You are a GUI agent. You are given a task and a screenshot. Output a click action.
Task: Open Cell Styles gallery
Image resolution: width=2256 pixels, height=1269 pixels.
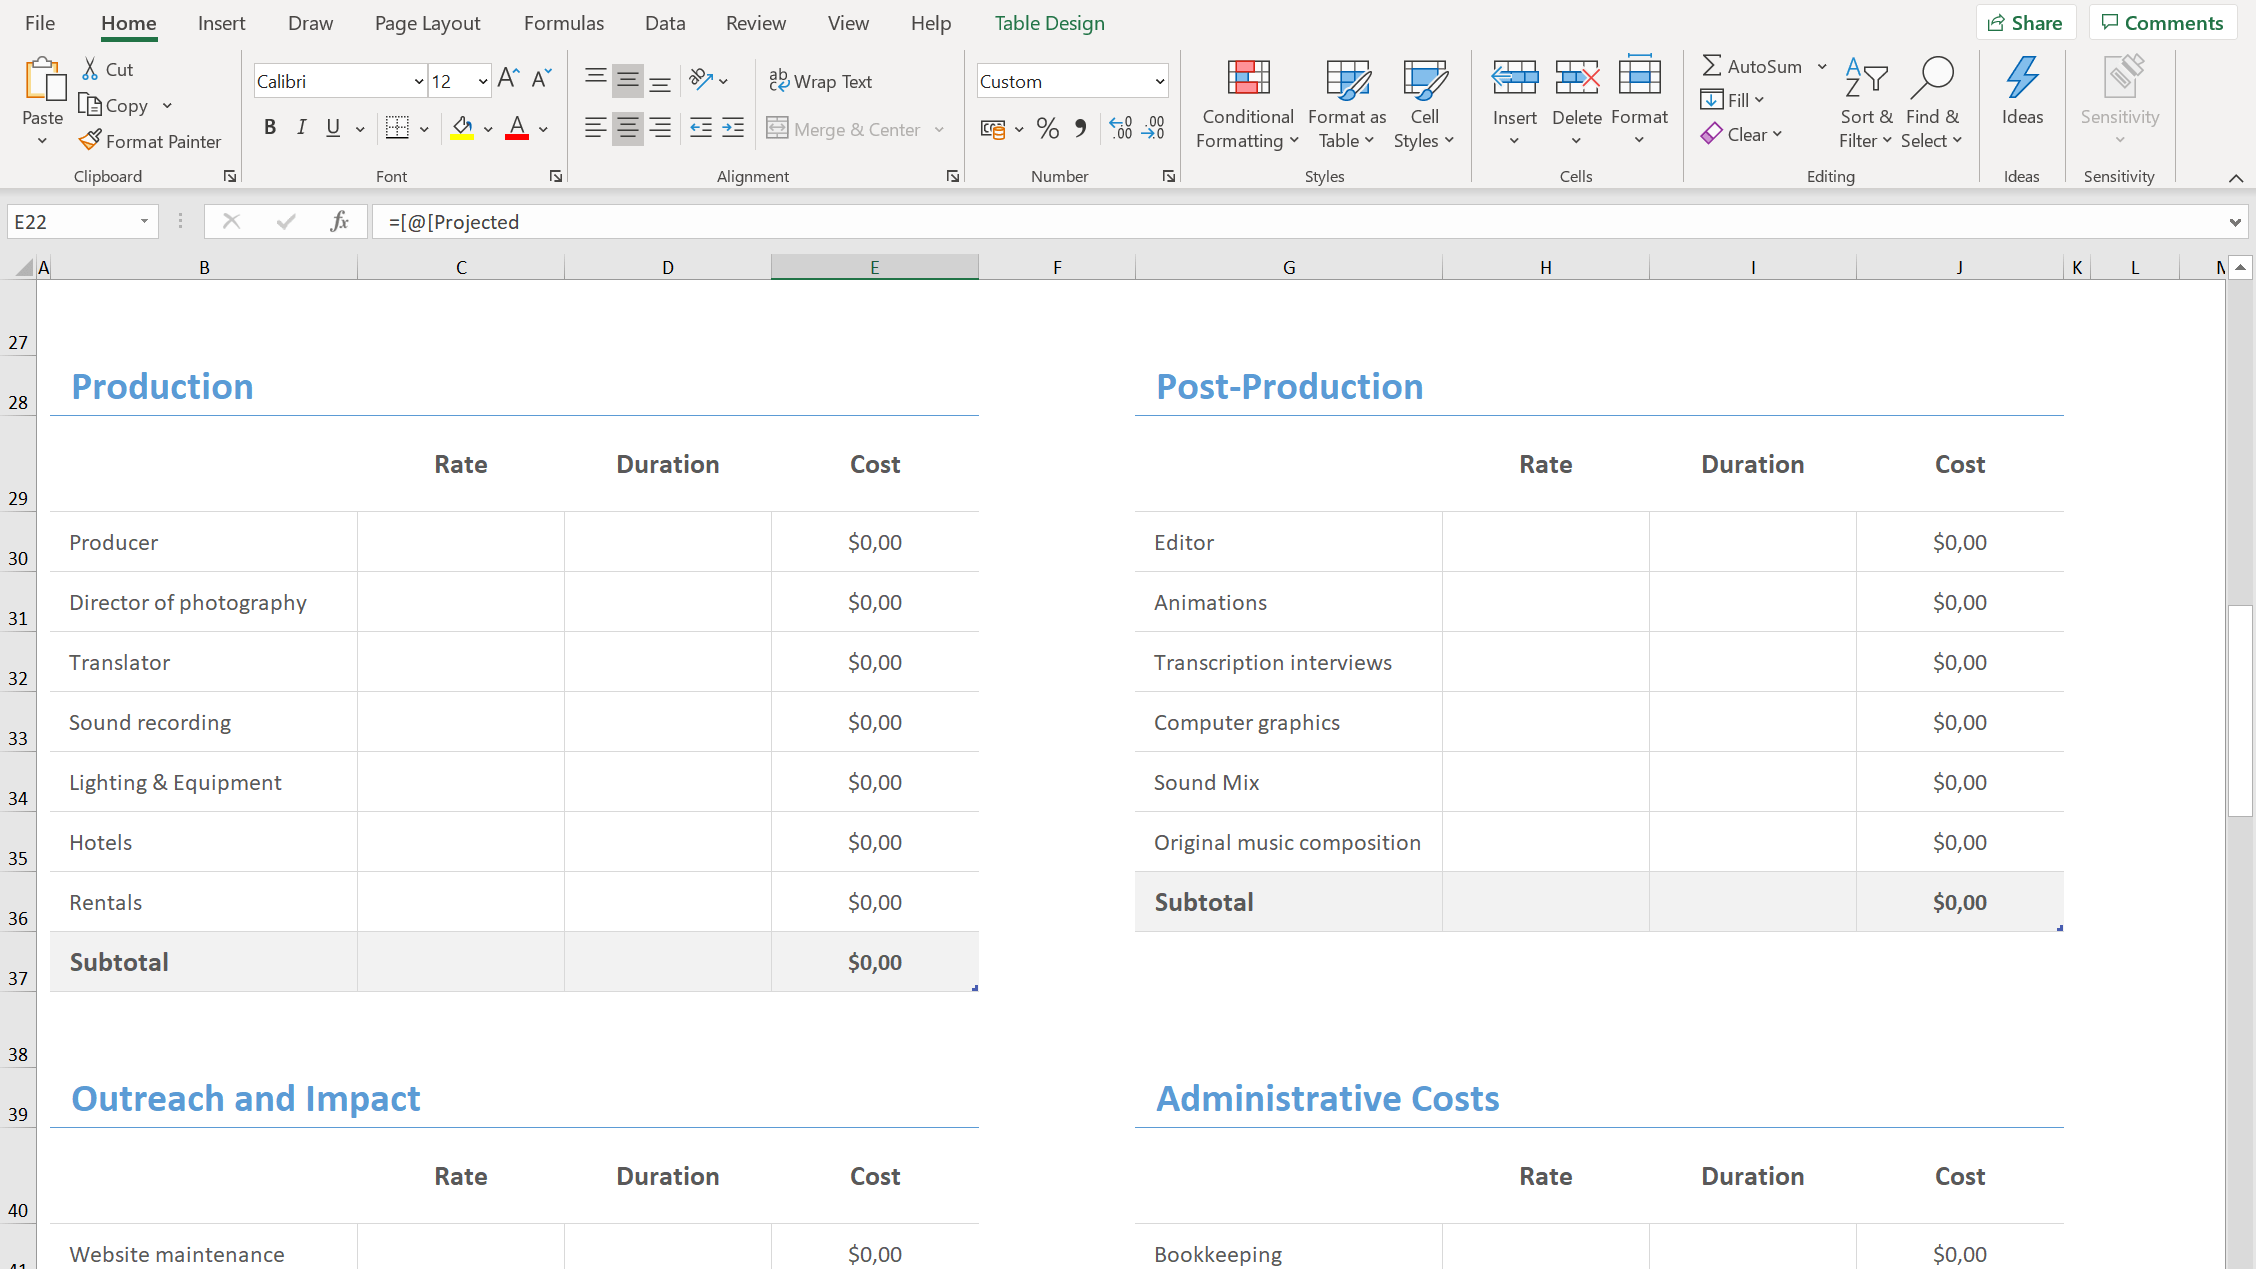point(1424,104)
